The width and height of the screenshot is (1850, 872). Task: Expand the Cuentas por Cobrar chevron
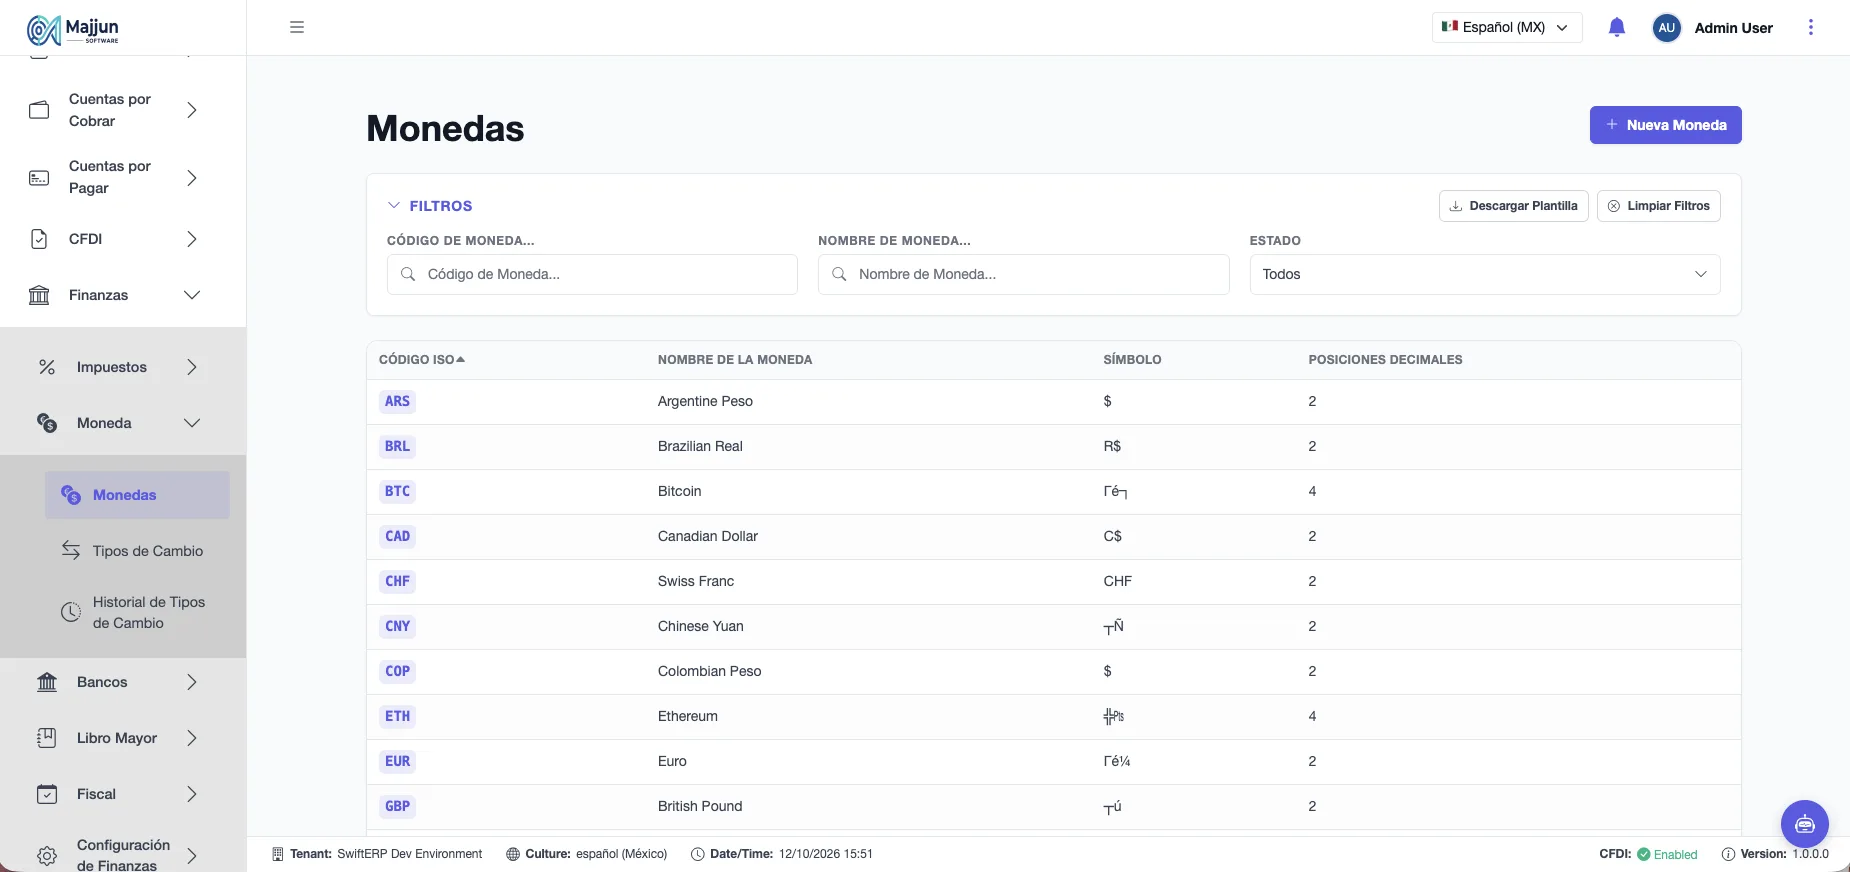coord(192,110)
